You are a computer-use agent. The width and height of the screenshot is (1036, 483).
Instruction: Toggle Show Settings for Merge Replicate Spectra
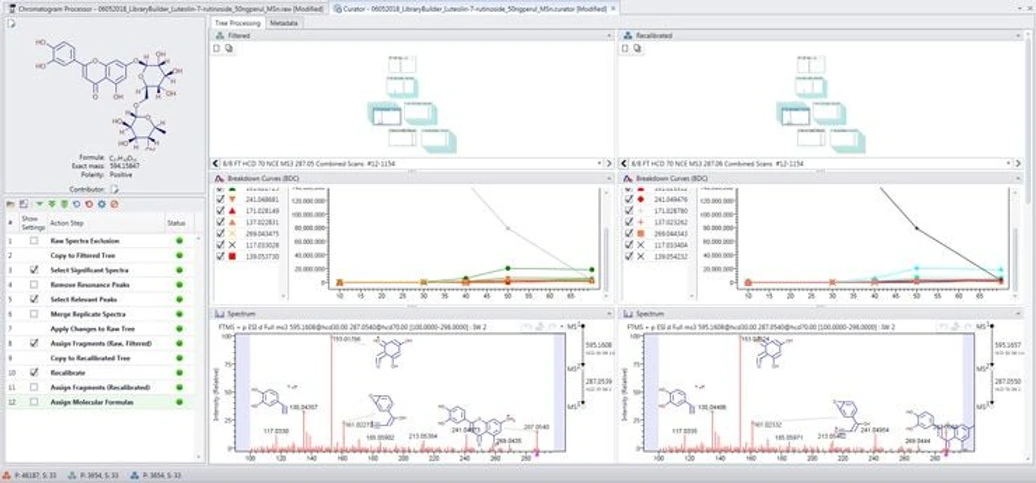[34, 314]
